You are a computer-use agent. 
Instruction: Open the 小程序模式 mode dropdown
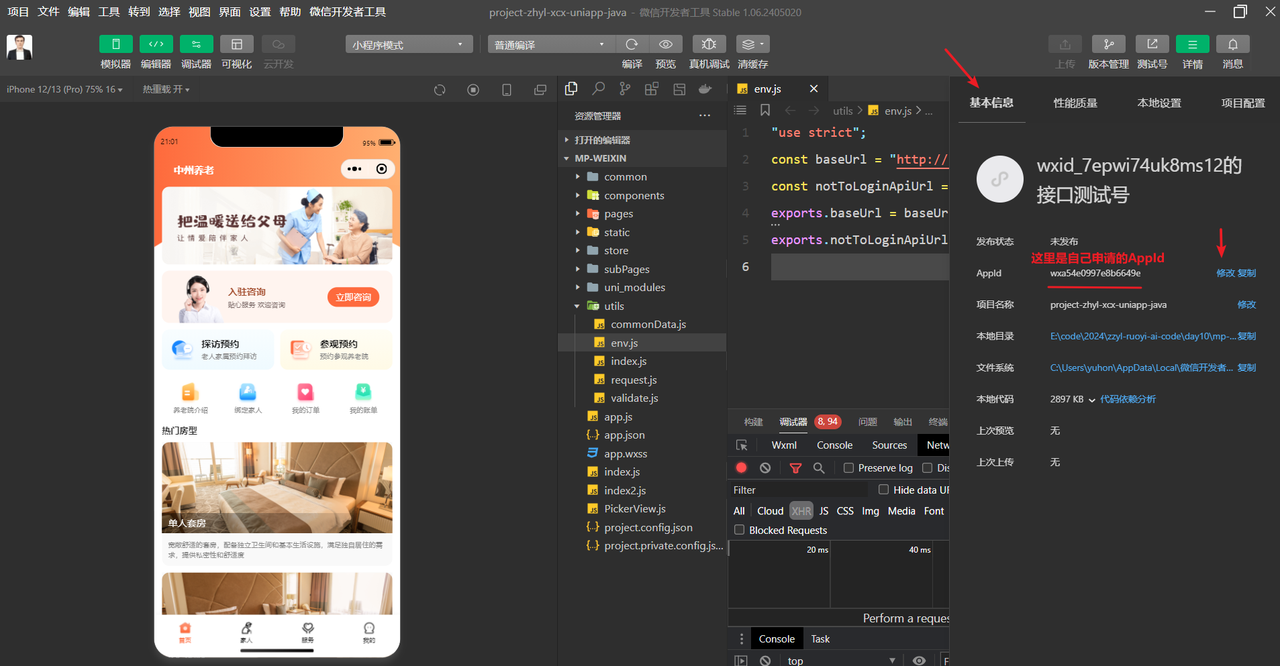tap(409, 44)
